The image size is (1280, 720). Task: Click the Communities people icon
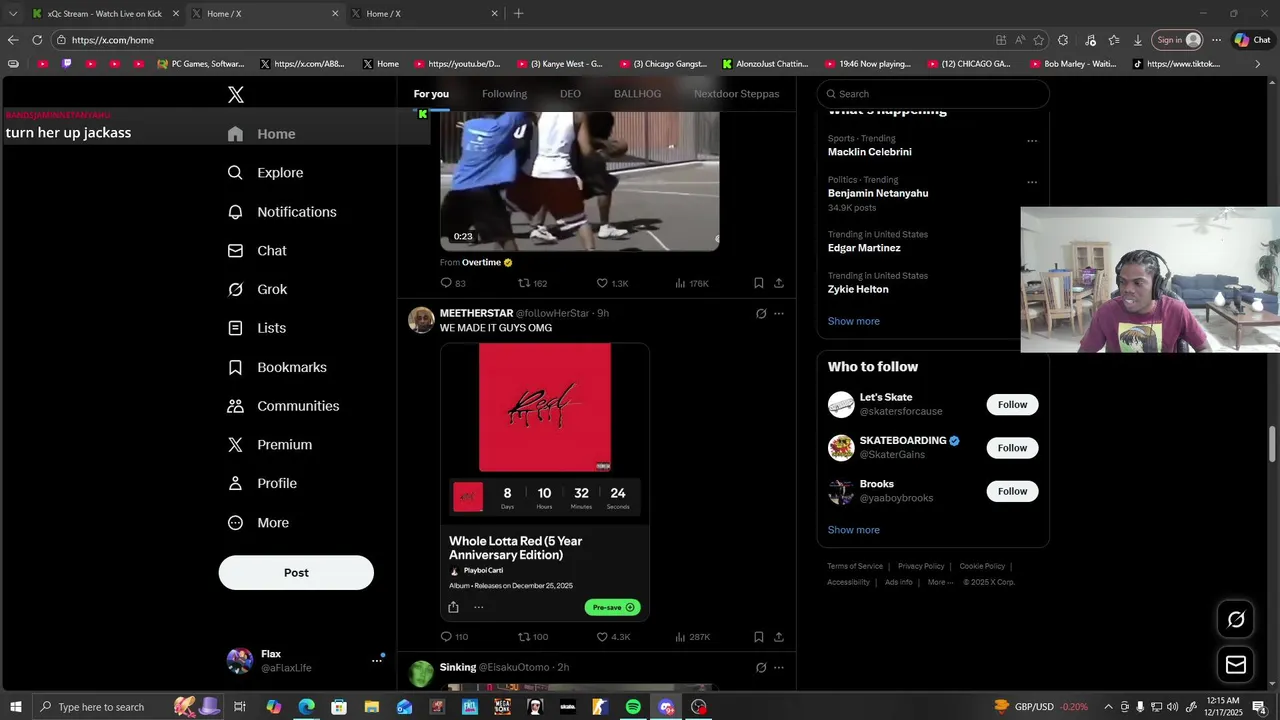pos(235,406)
